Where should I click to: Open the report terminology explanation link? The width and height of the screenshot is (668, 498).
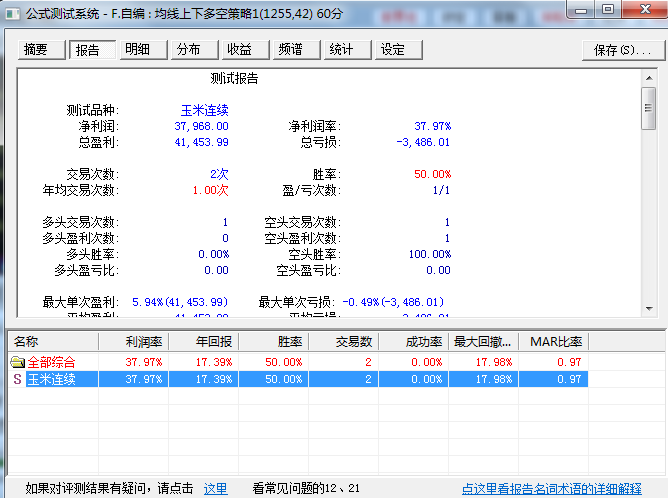[551, 489]
